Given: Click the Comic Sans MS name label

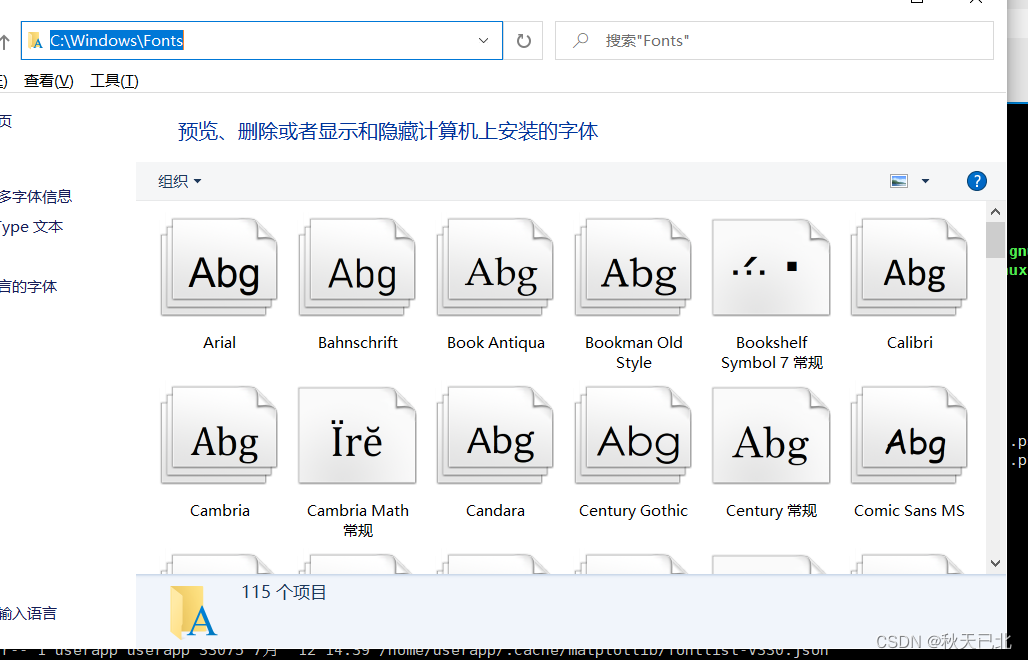Looking at the screenshot, I should pos(909,511).
